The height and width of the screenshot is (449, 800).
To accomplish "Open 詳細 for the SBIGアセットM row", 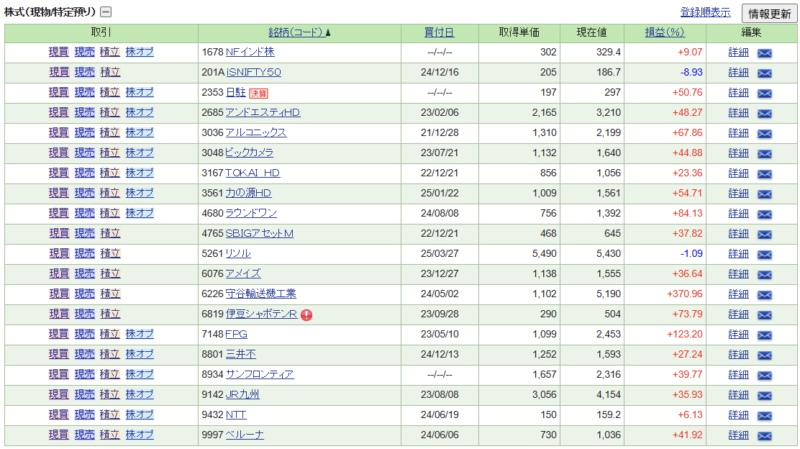I will [738, 234].
